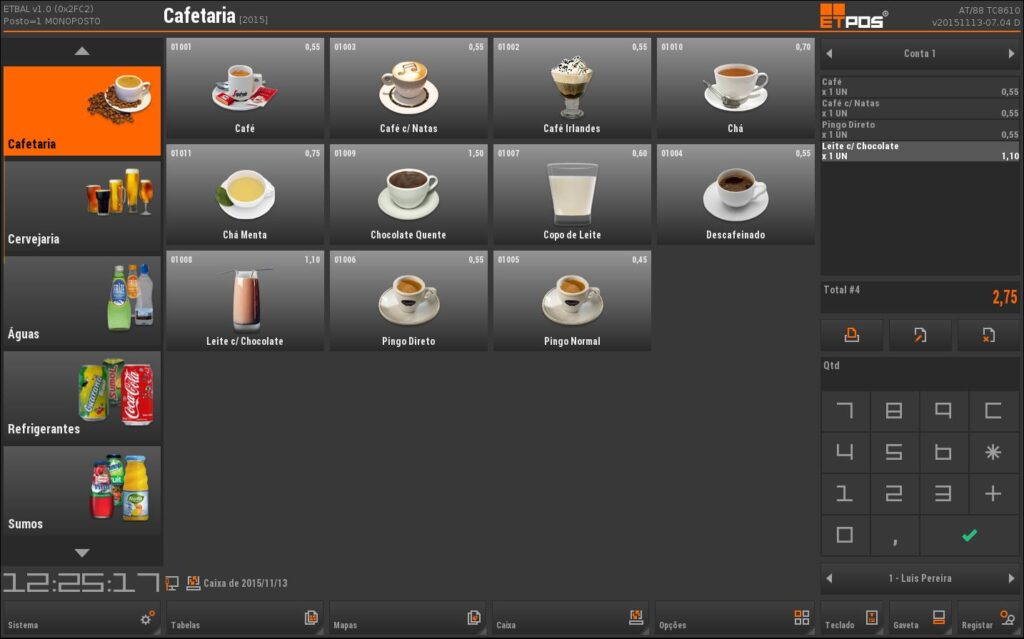Click the cancel document icon below the total
Image resolution: width=1024 pixels, height=639 pixels.
(988, 335)
